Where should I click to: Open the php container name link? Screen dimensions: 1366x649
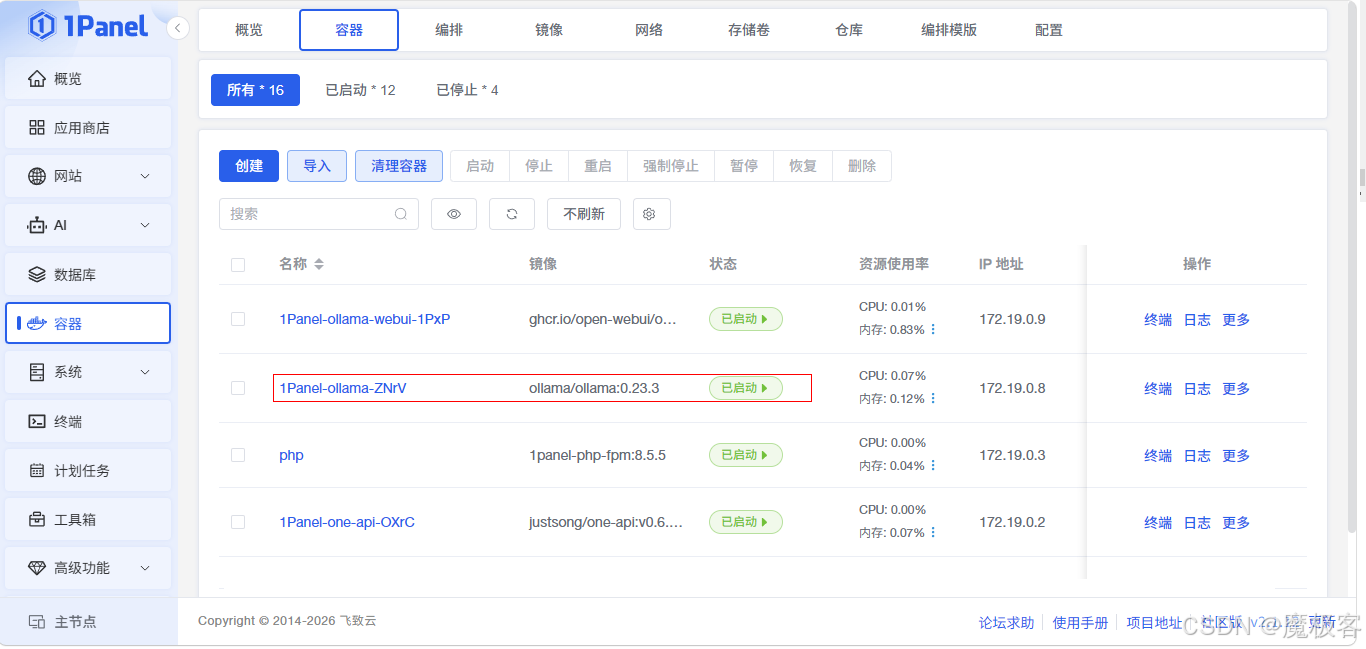pos(291,455)
